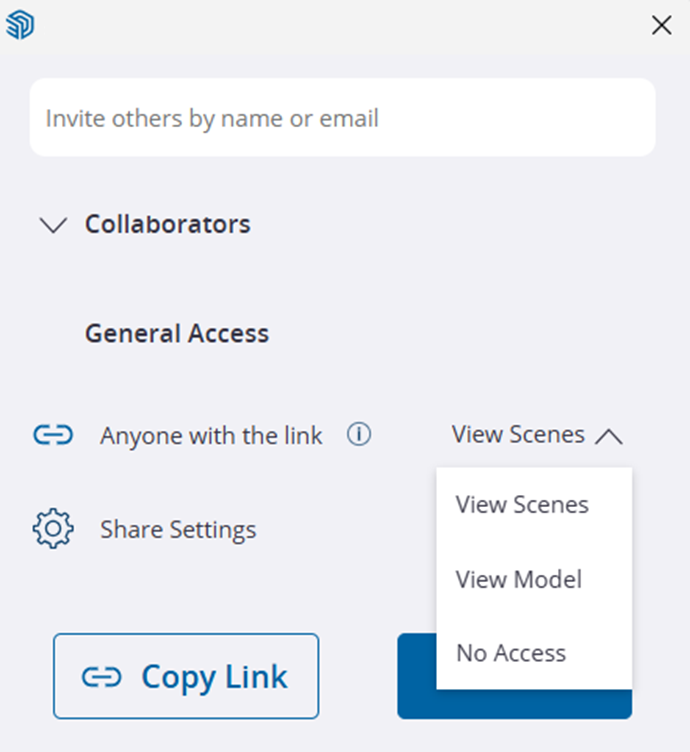The image size is (690, 752).
Task: Set link access to No Access
Action: click(511, 653)
